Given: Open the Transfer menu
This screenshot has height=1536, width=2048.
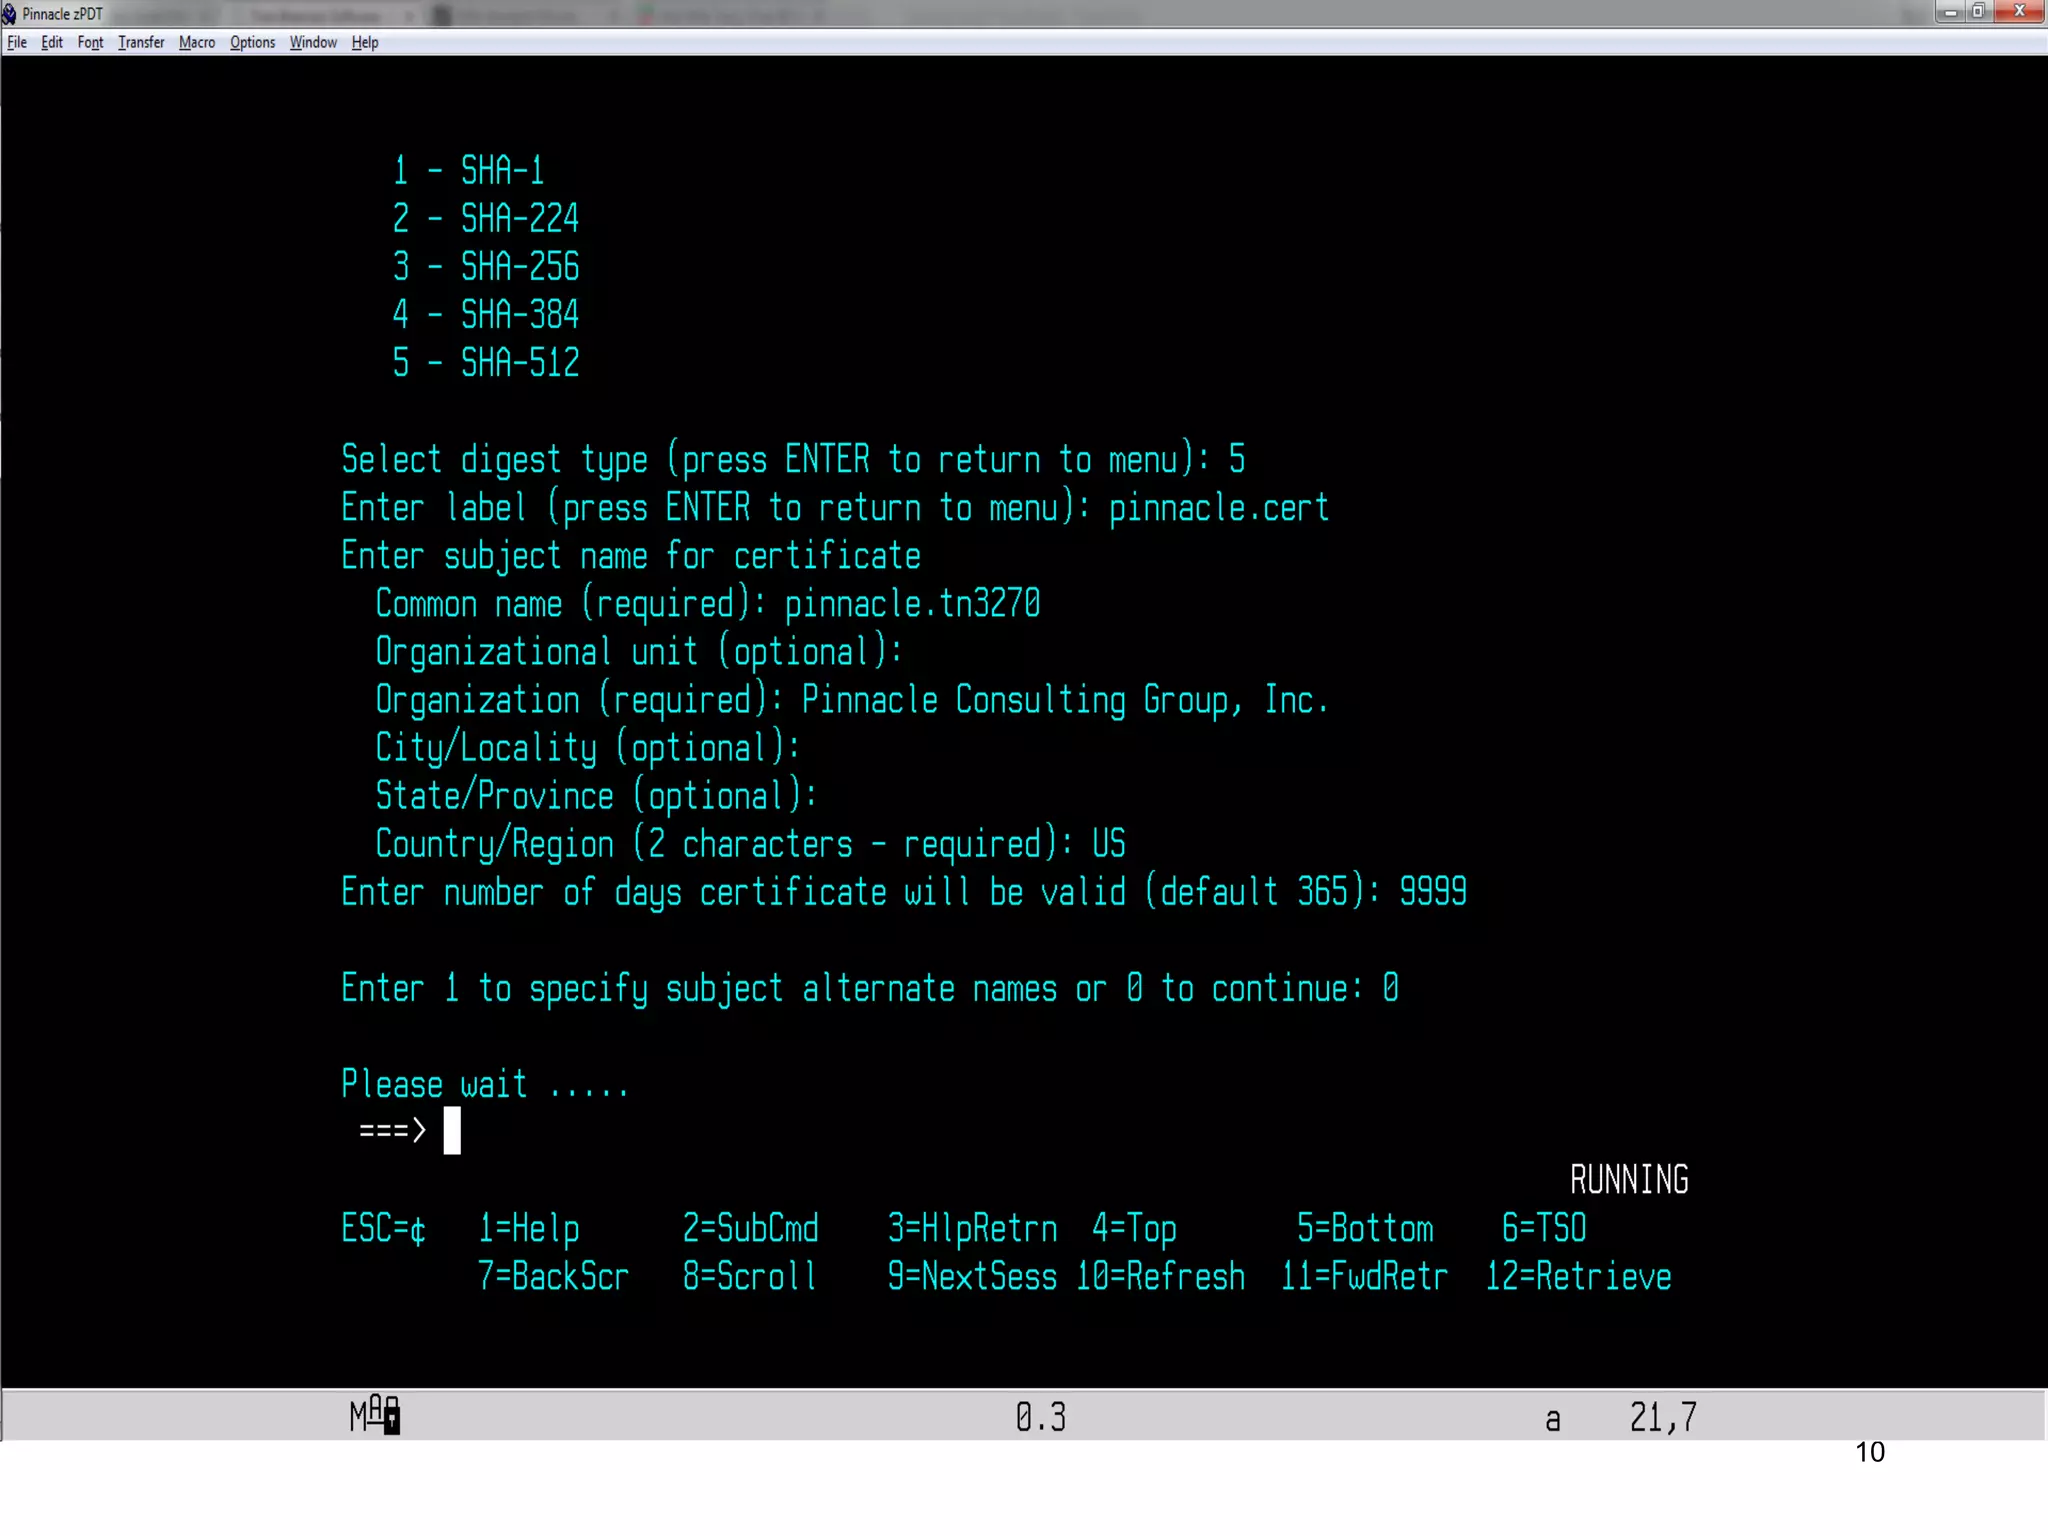Looking at the screenshot, I should (x=141, y=42).
